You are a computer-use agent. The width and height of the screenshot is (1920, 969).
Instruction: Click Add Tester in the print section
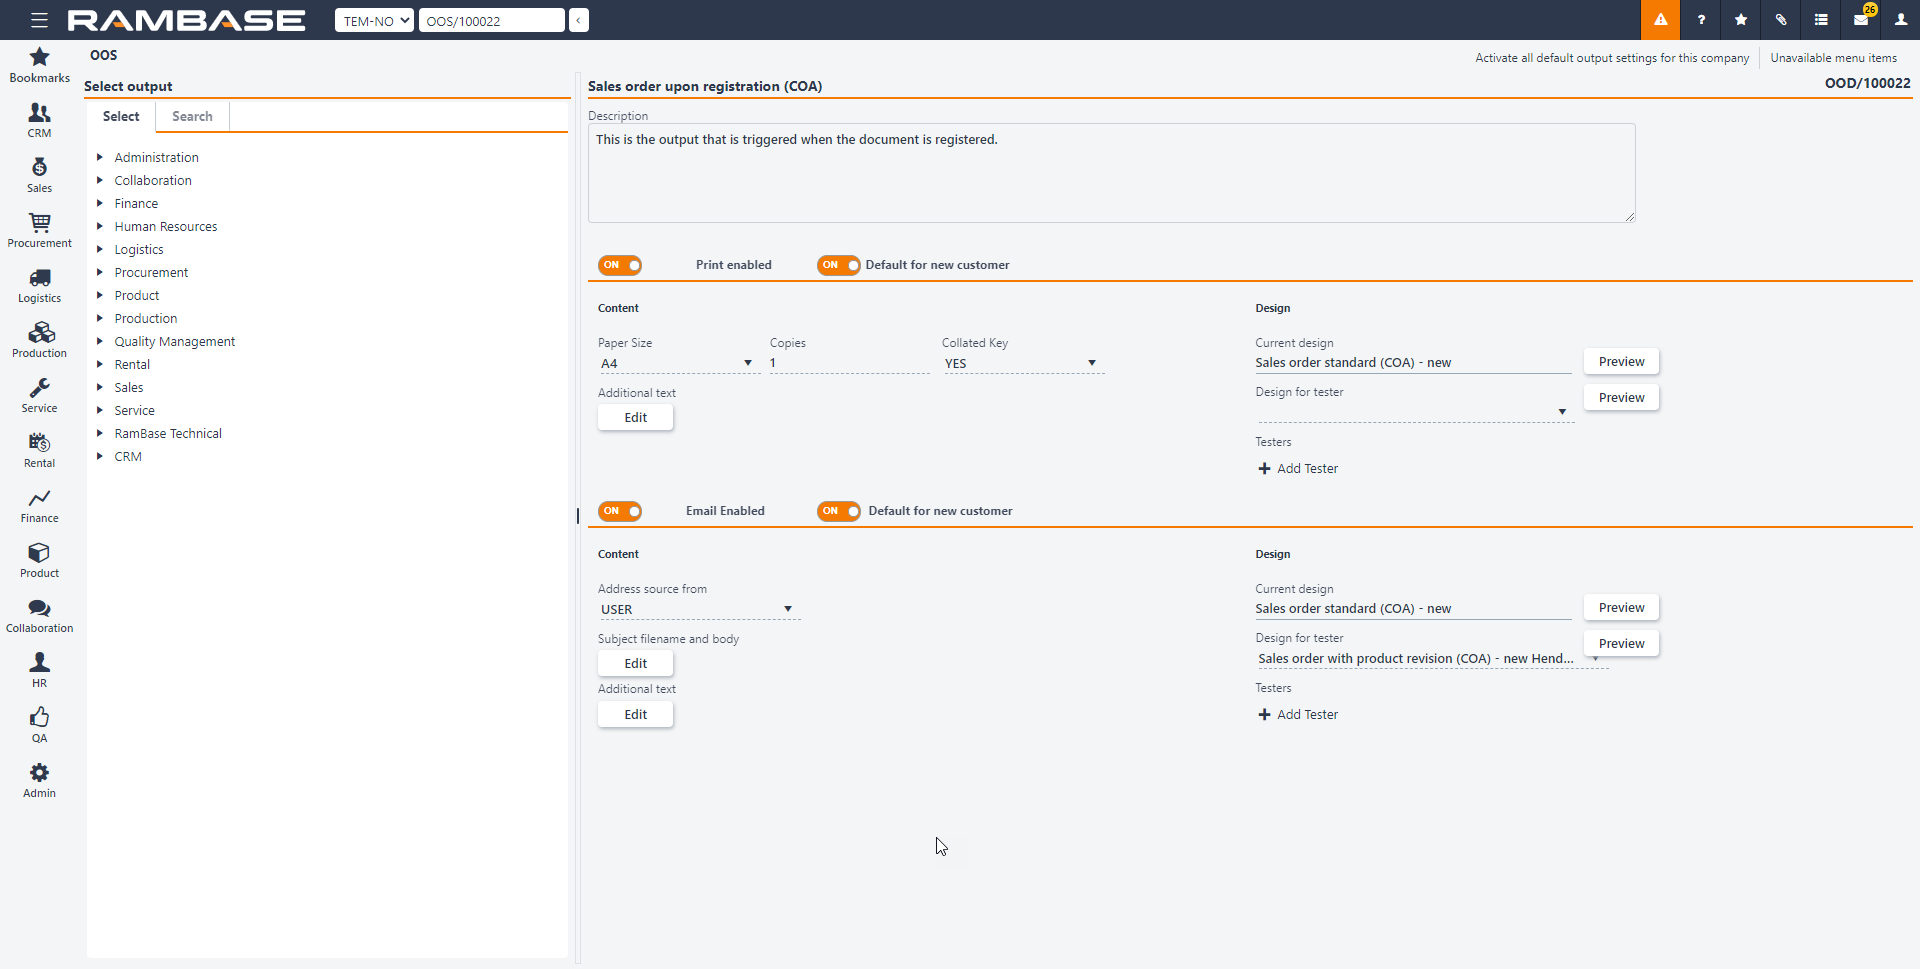click(1298, 469)
